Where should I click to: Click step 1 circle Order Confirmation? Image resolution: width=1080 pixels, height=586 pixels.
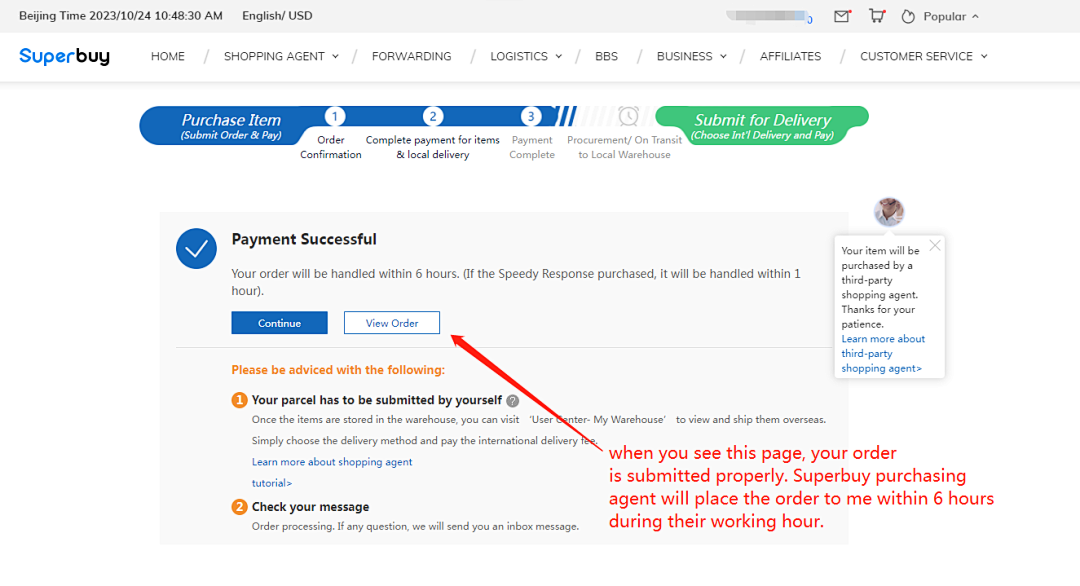(335, 116)
